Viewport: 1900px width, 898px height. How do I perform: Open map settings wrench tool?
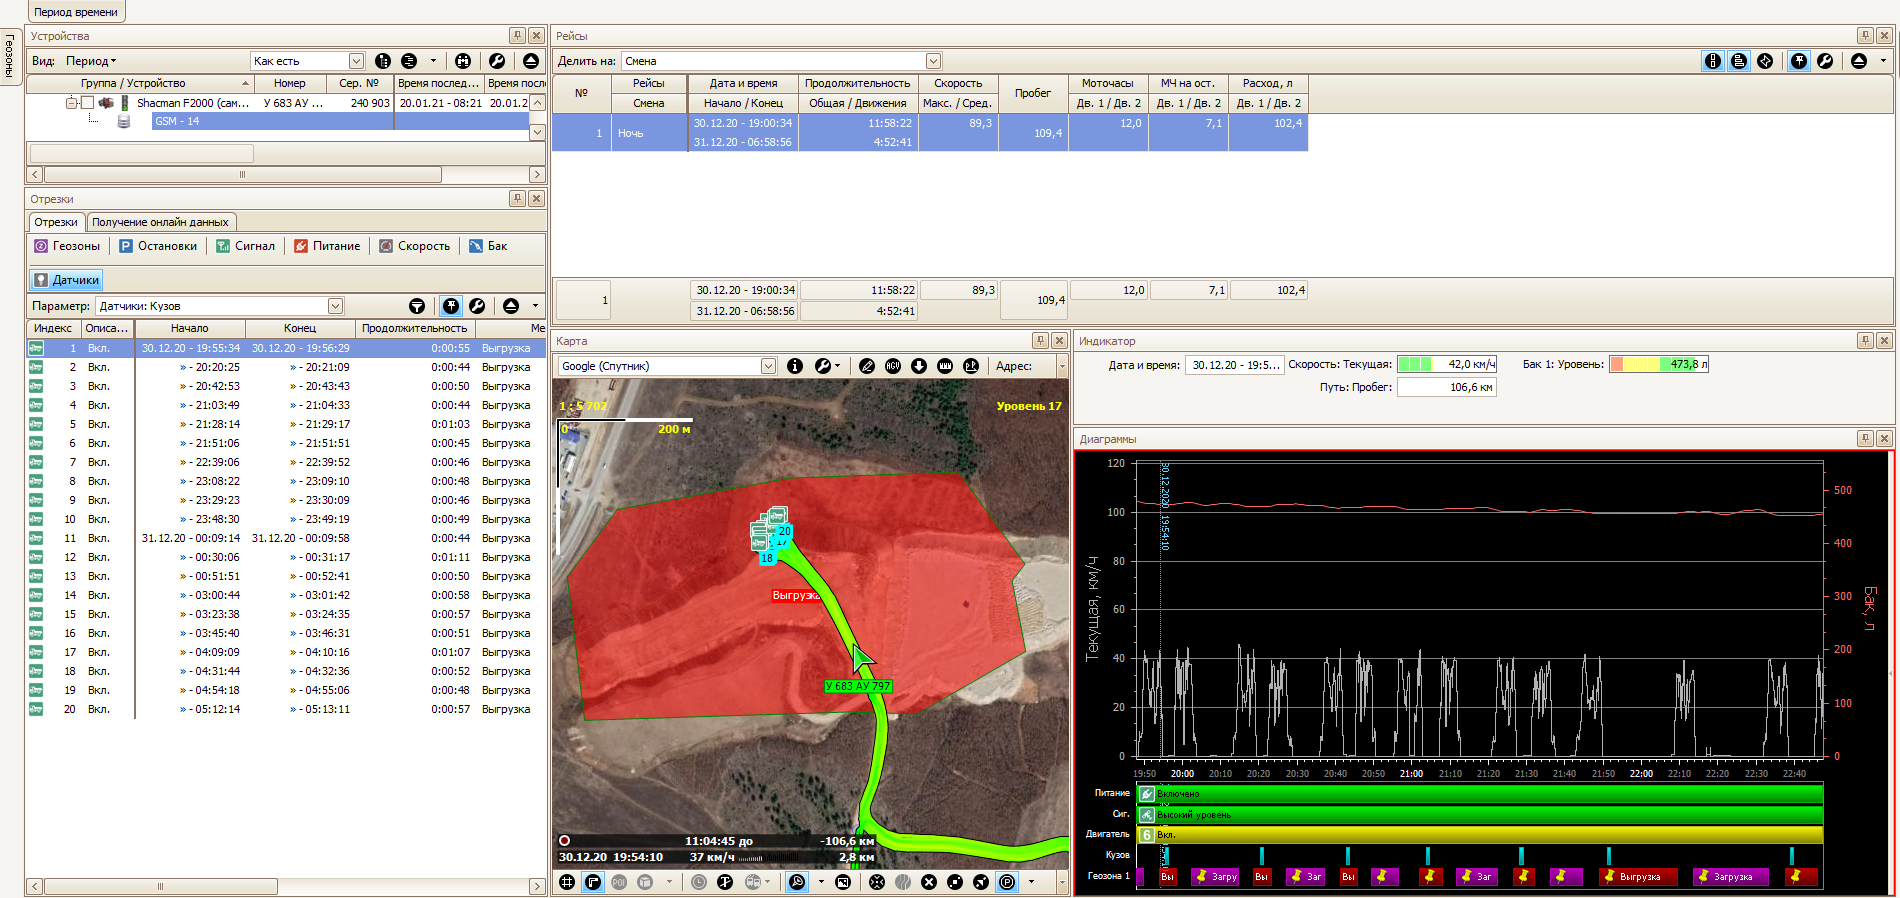coord(823,366)
